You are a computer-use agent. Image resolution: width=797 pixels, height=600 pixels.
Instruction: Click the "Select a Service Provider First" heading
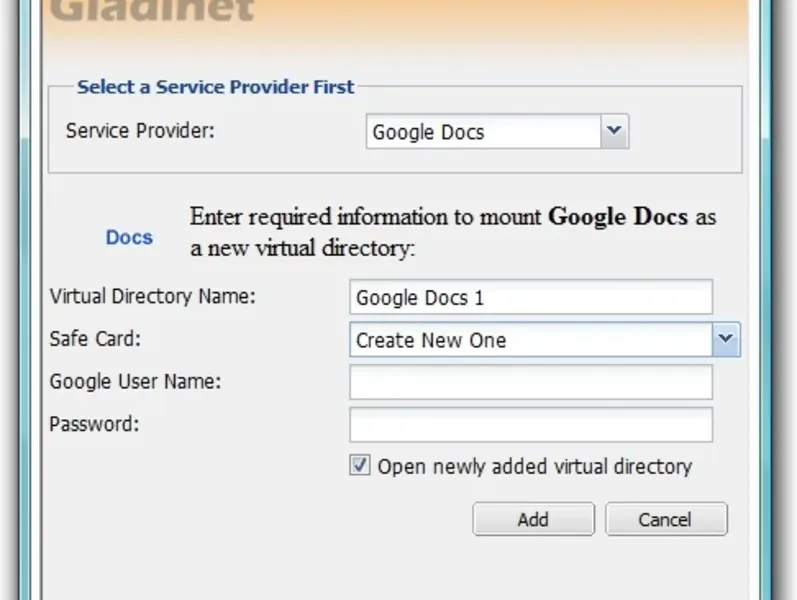pos(215,87)
